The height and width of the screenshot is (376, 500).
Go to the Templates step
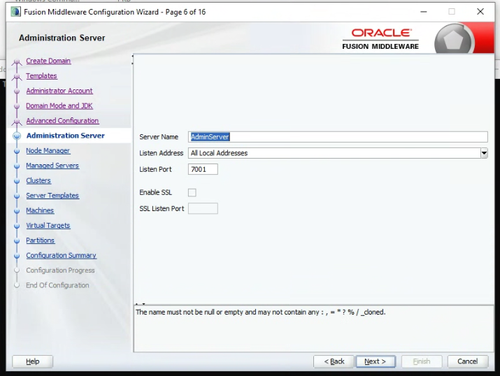coord(42,76)
